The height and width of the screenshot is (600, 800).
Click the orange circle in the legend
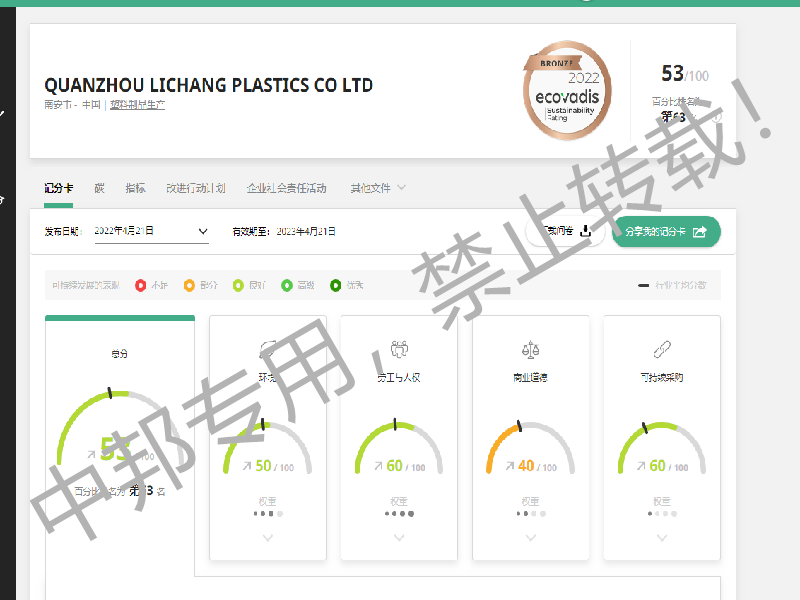(189, 285)
